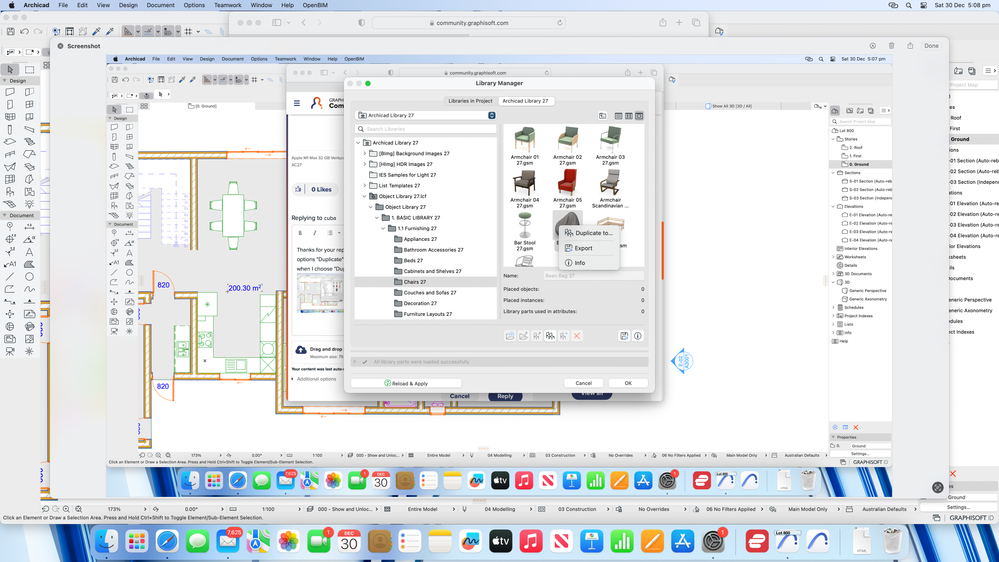Expand the [BImg] Background Images 27 folder

[x=364, y=154]
